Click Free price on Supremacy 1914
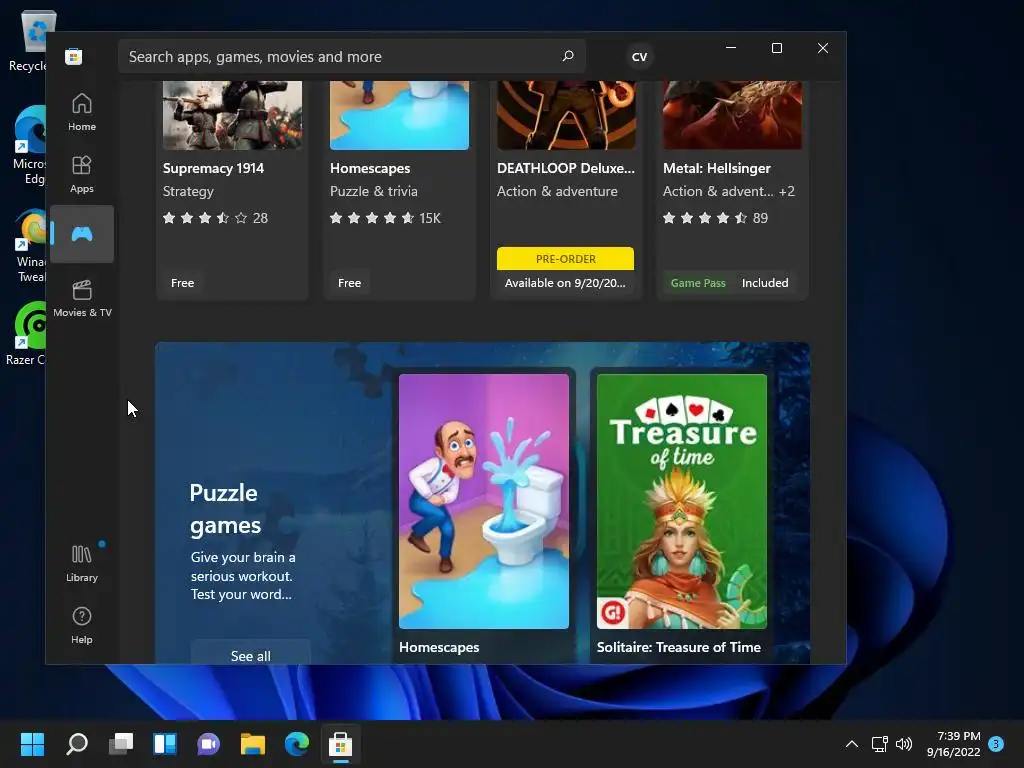This screenshot has width=1024, height=768. [x=182, y=283]
